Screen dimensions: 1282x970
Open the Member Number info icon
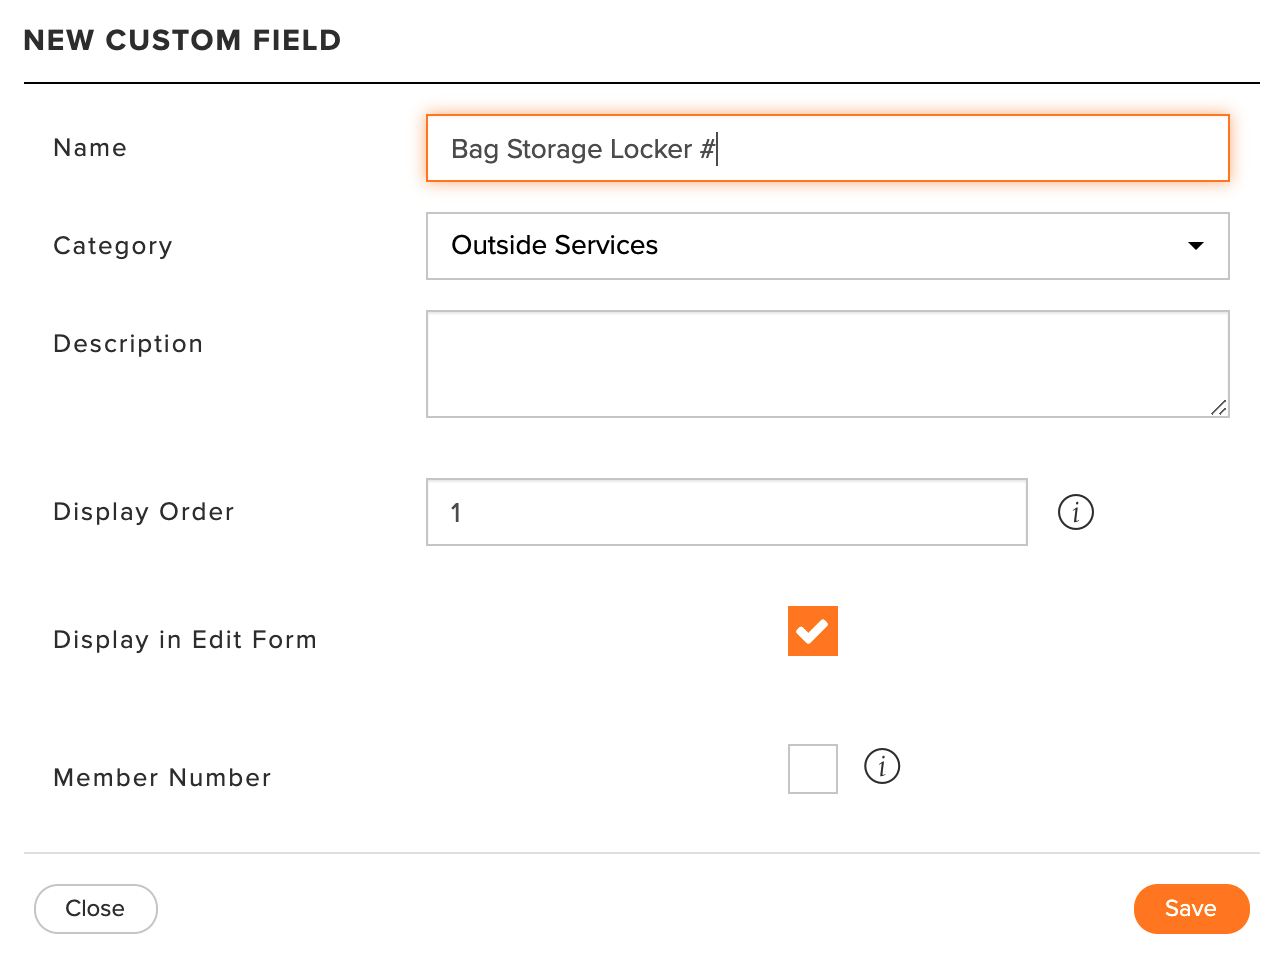click(x=882, y=766)
